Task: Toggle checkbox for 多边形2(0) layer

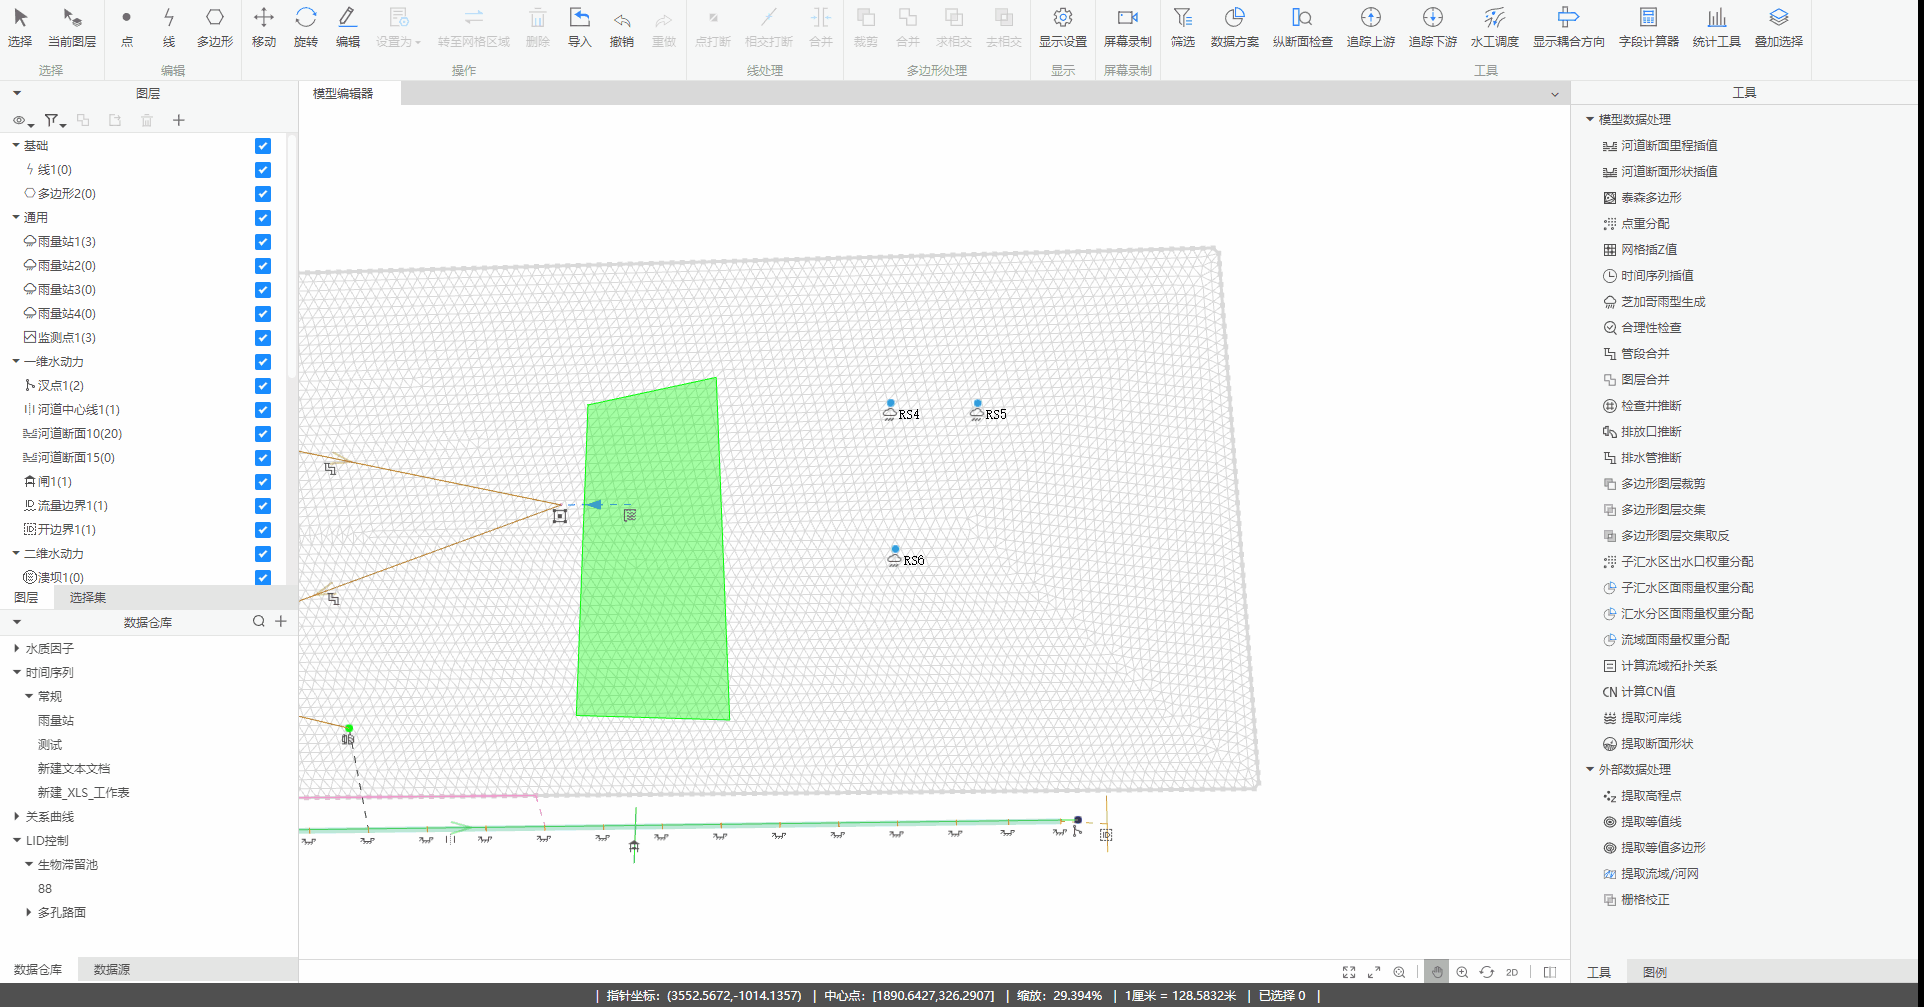Action: tap(263, 194)
